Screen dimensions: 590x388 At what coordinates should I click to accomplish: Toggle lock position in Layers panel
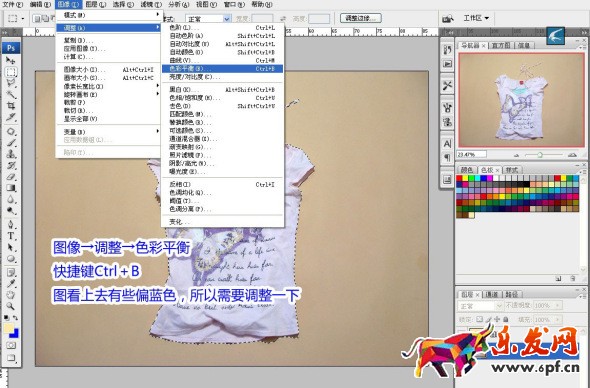coord(497,319)
